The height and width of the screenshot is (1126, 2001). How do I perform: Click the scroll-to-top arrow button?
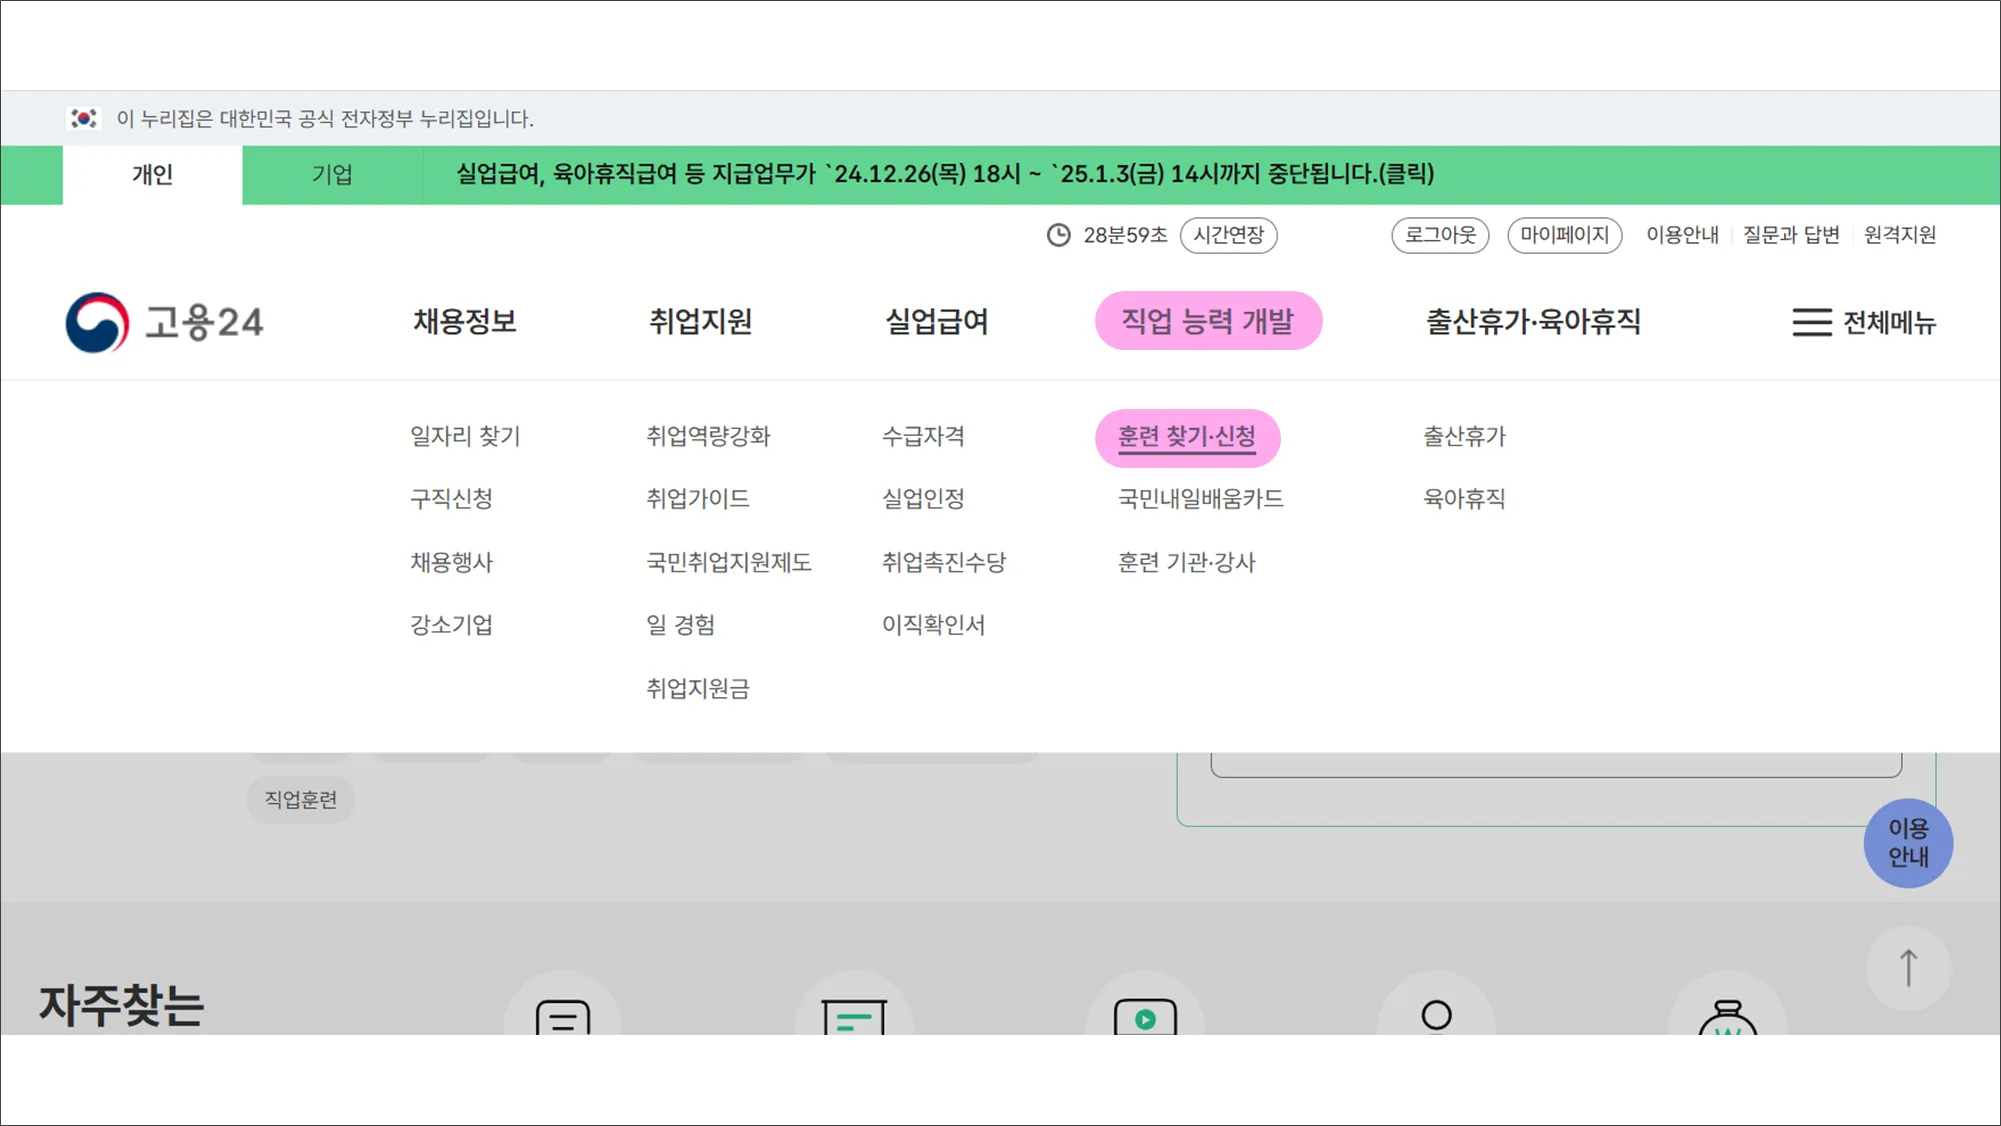1907,968
